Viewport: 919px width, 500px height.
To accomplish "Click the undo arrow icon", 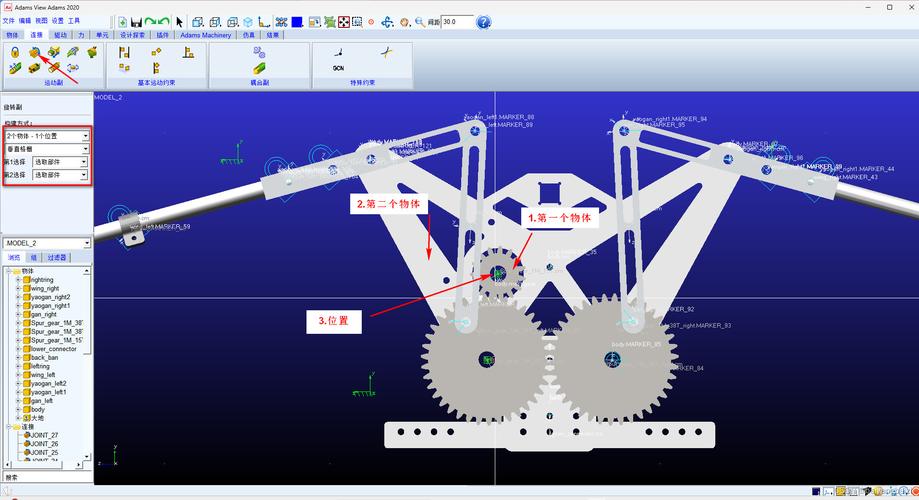I will [150, 21].
